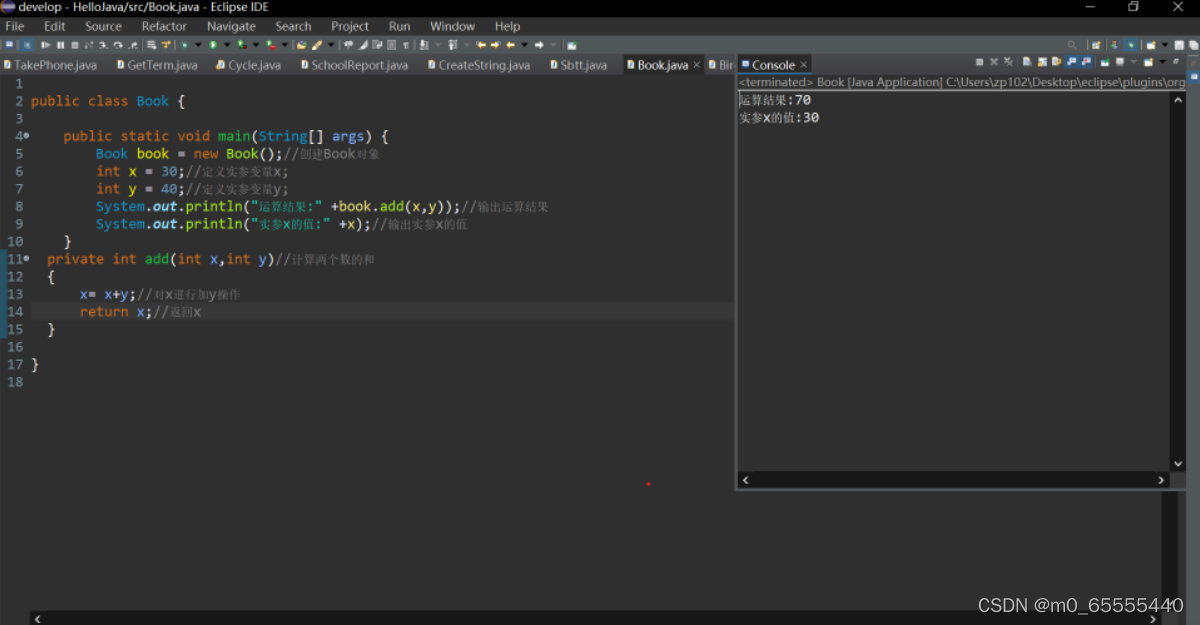This screenshot has width=1200, height=625.
Task: Toggle Scroll Lock in the Console toolbar
Action: (1041, 61)
